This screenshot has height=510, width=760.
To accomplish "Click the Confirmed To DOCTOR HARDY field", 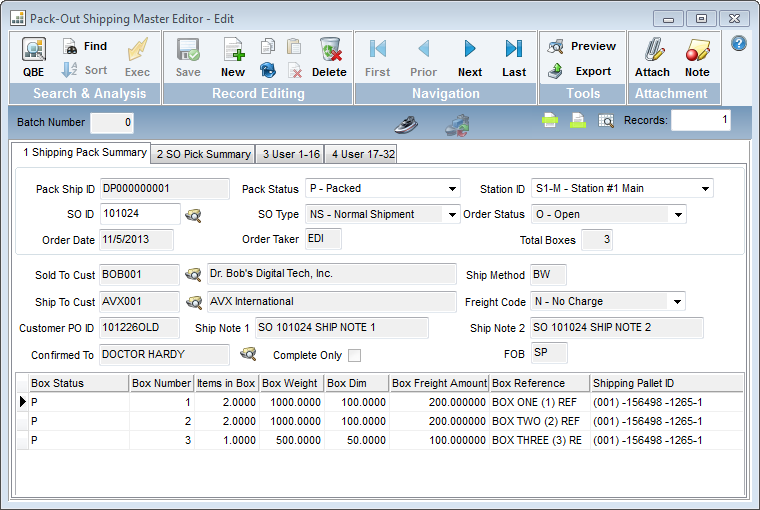I will click(164, 355).
